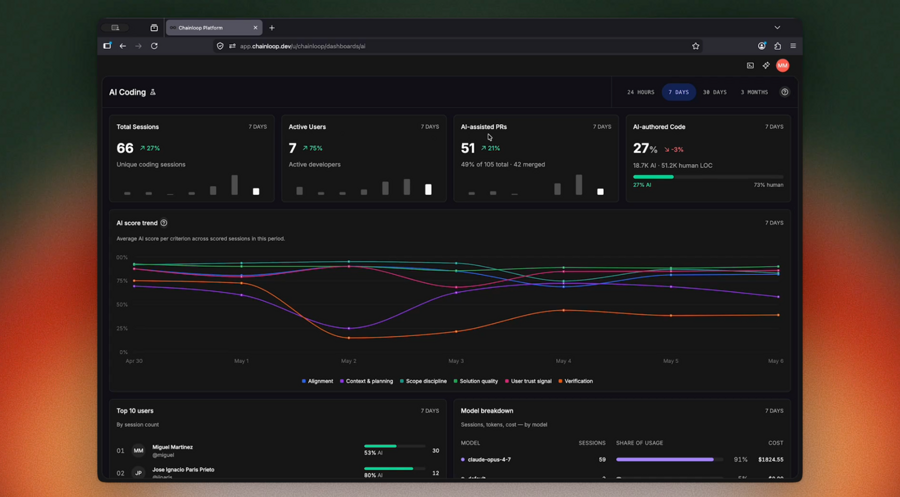This screenshot has width=900, height=497.
Task: Click the Verification data point at May 2
Action: click(x=348, y=338)
